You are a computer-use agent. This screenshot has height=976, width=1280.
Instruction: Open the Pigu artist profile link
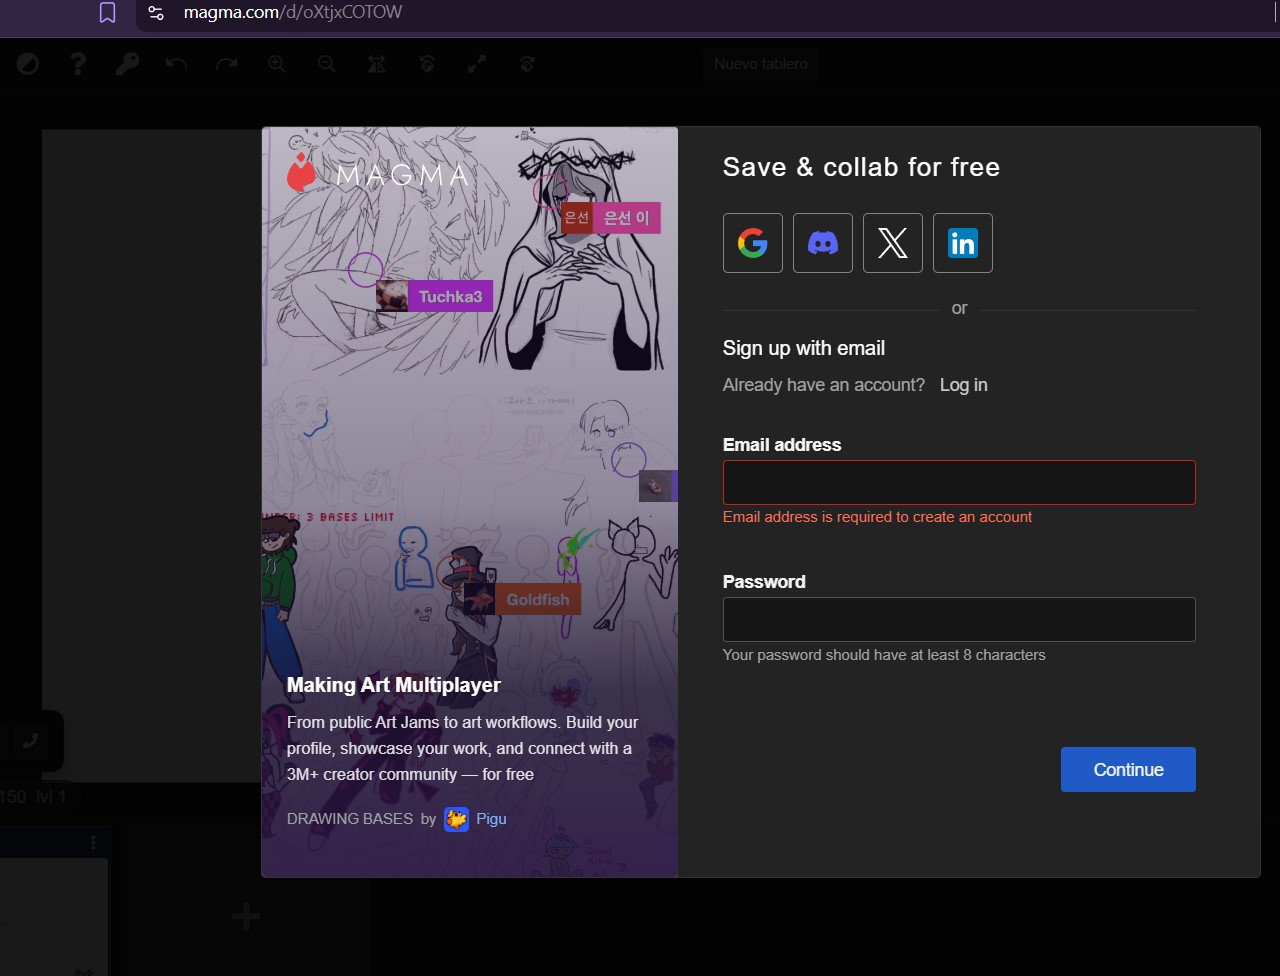(490, 819)
